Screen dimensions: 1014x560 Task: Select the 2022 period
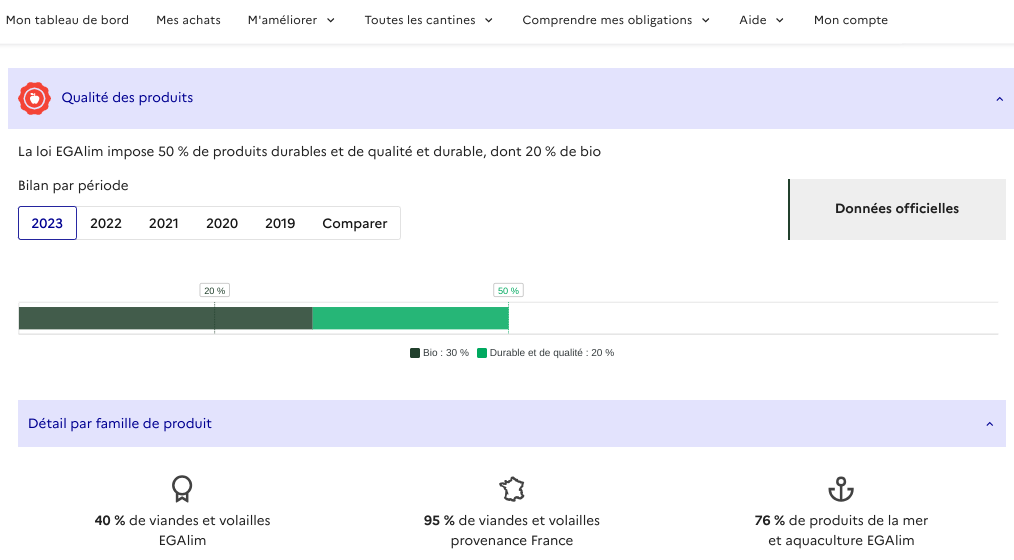point(106,223)
